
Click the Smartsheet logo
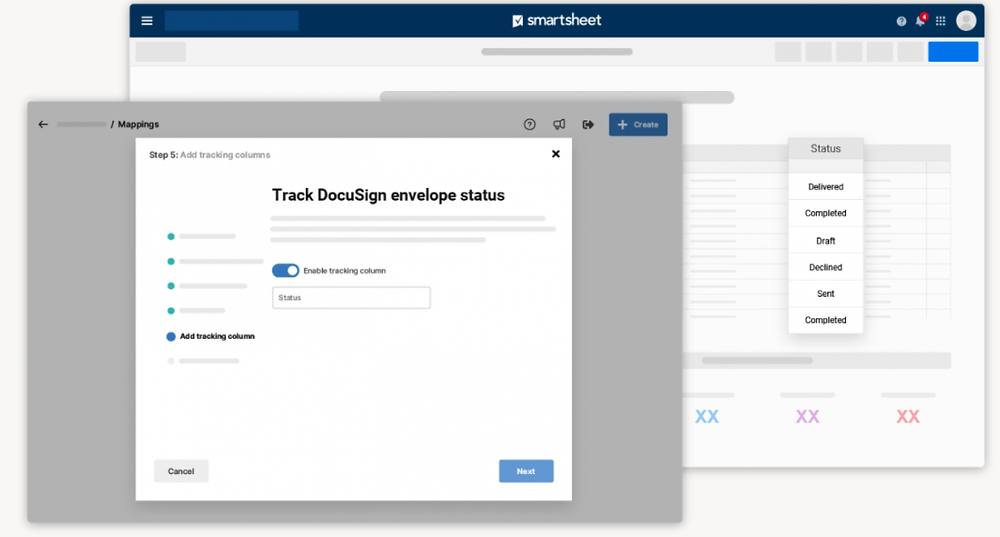point(557,20)
